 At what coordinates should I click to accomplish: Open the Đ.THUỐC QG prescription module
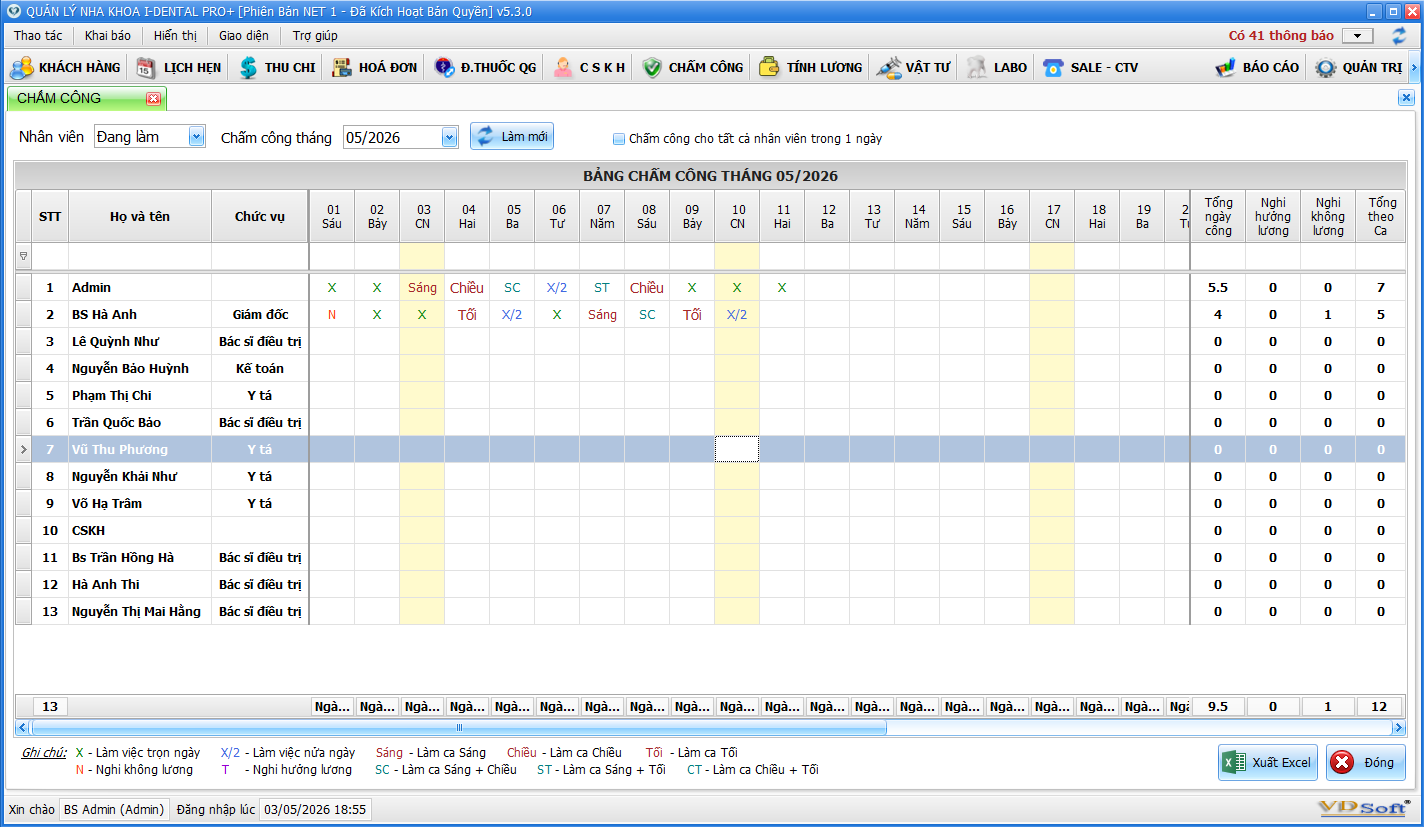[485, 67]
